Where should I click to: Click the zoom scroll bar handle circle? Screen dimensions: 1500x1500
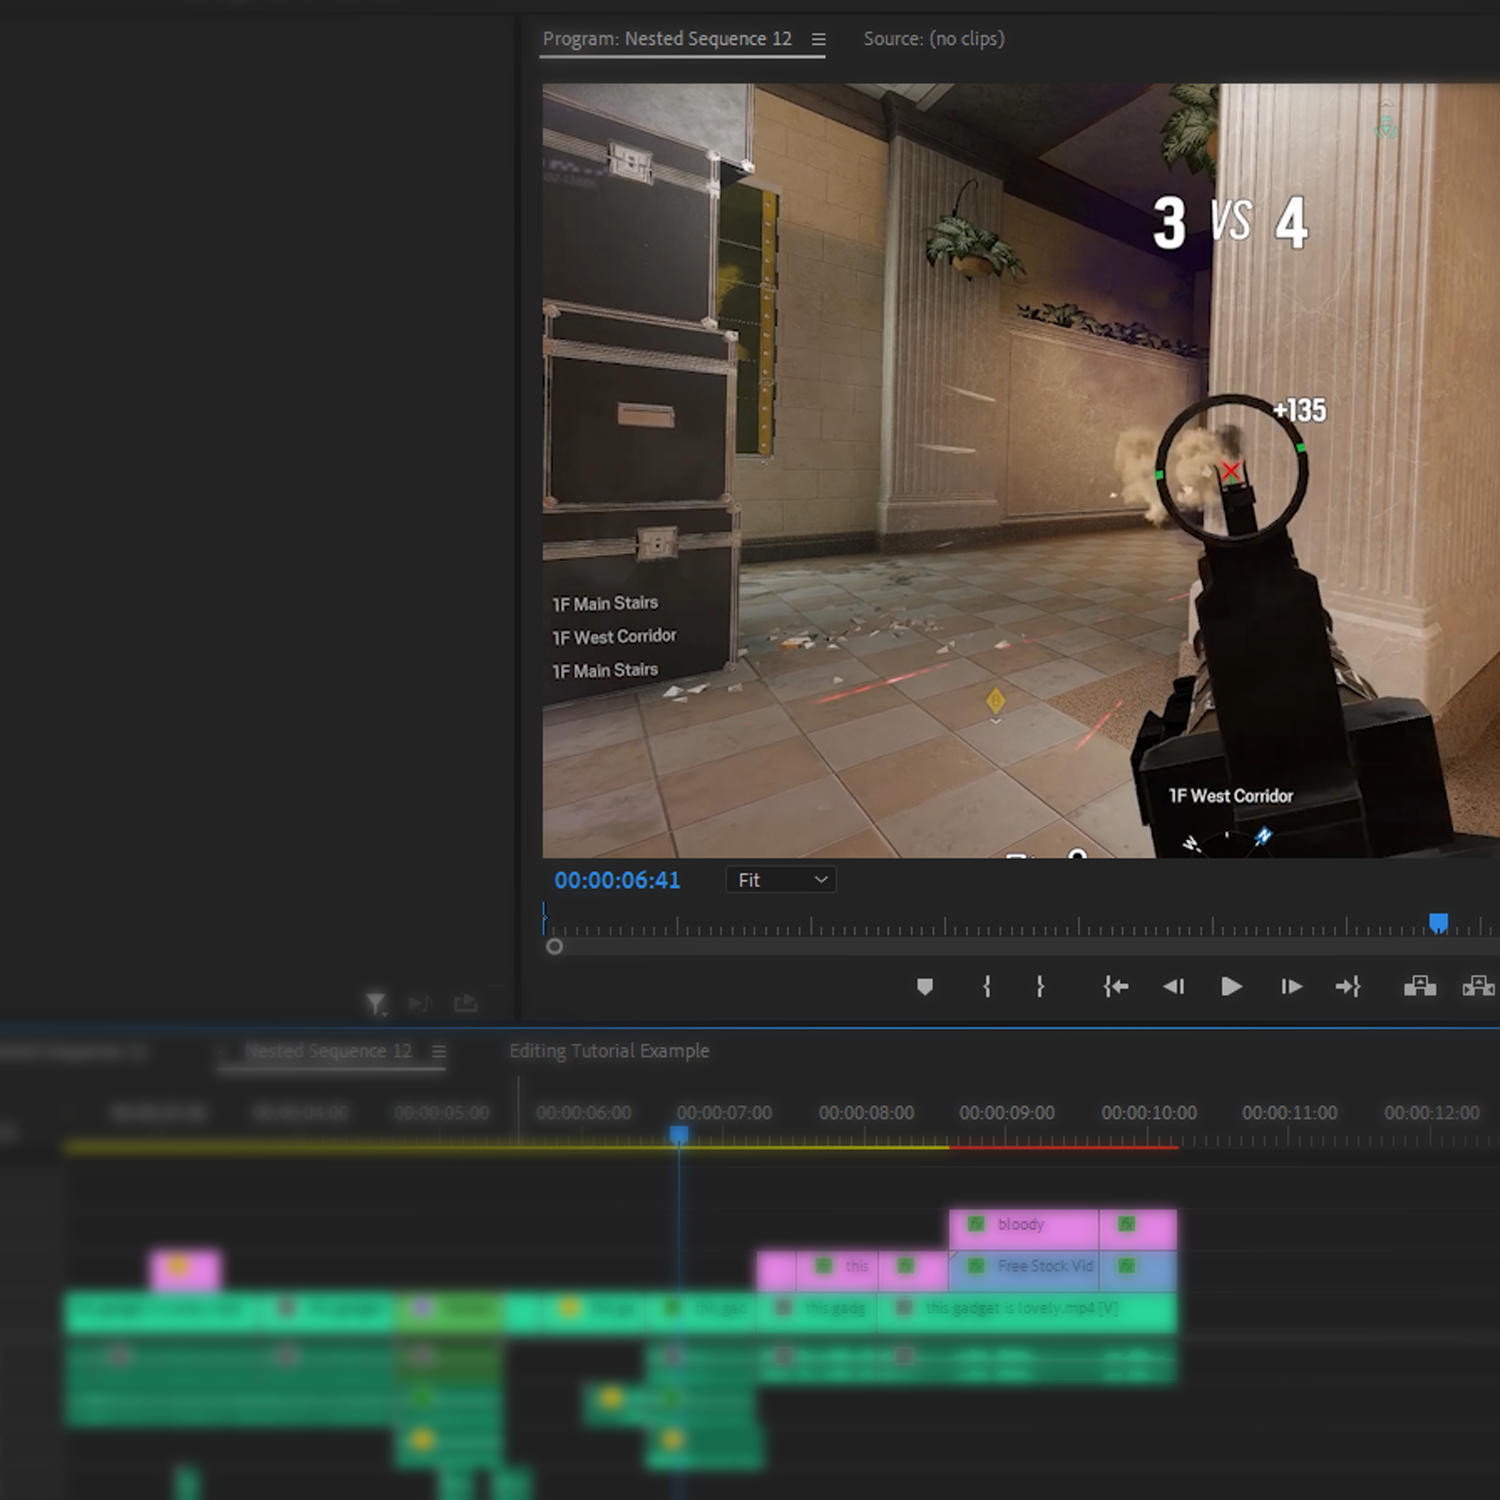[554, 946]
